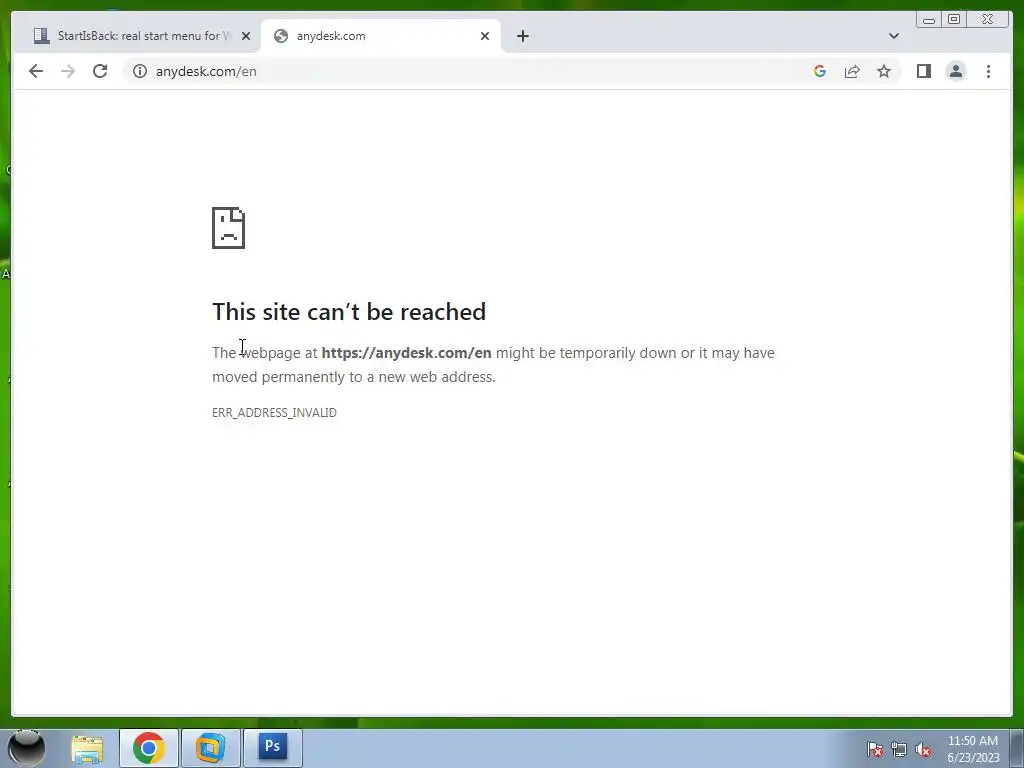
Task: Click the network tray icon
Action: click(899, 749)
